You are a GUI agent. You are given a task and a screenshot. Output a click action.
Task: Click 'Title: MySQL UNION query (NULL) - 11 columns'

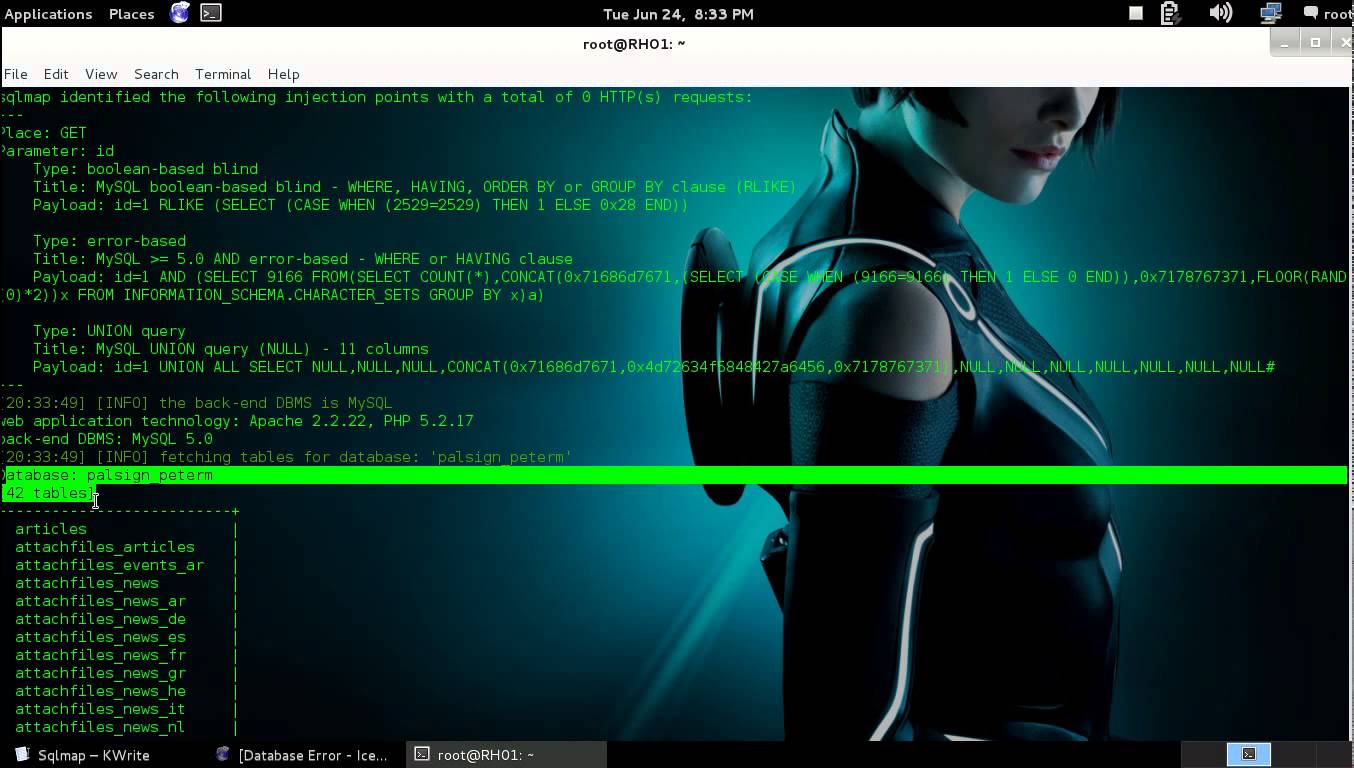[231, 349]
